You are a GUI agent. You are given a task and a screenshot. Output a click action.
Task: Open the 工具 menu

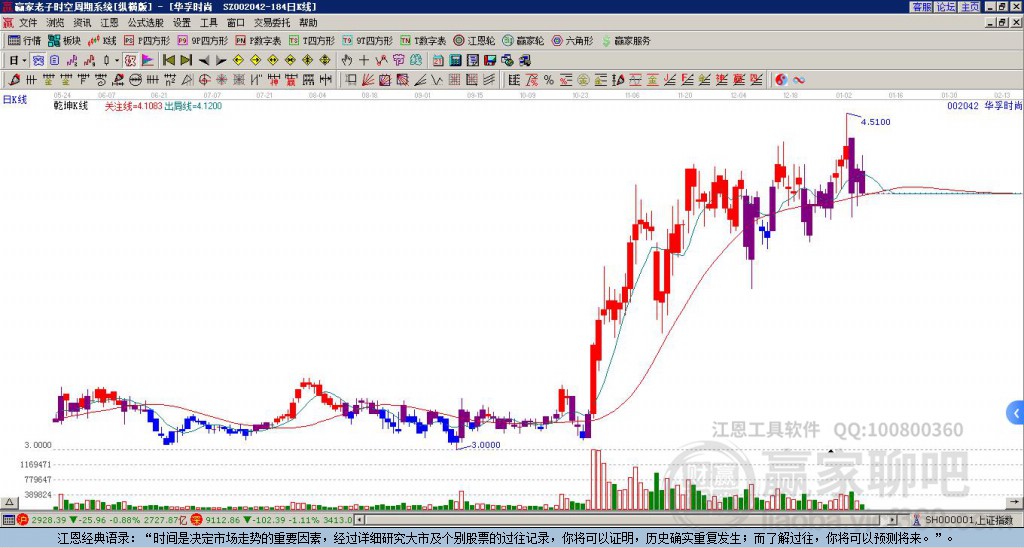[x=208, y=23]
